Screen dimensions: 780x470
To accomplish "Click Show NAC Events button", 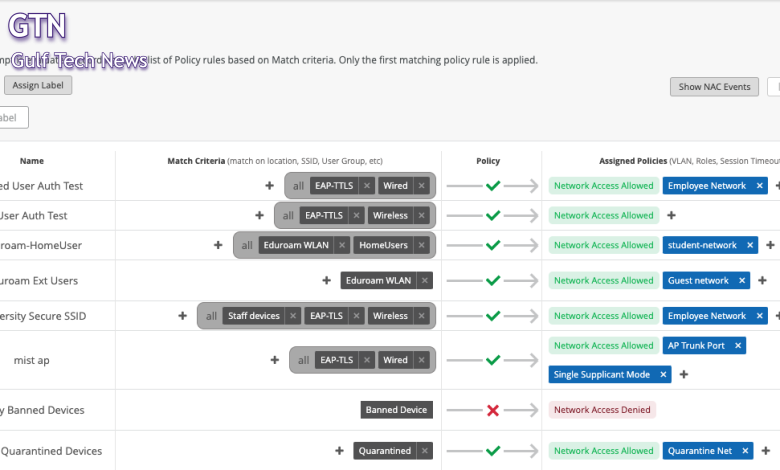I will 714,87.
